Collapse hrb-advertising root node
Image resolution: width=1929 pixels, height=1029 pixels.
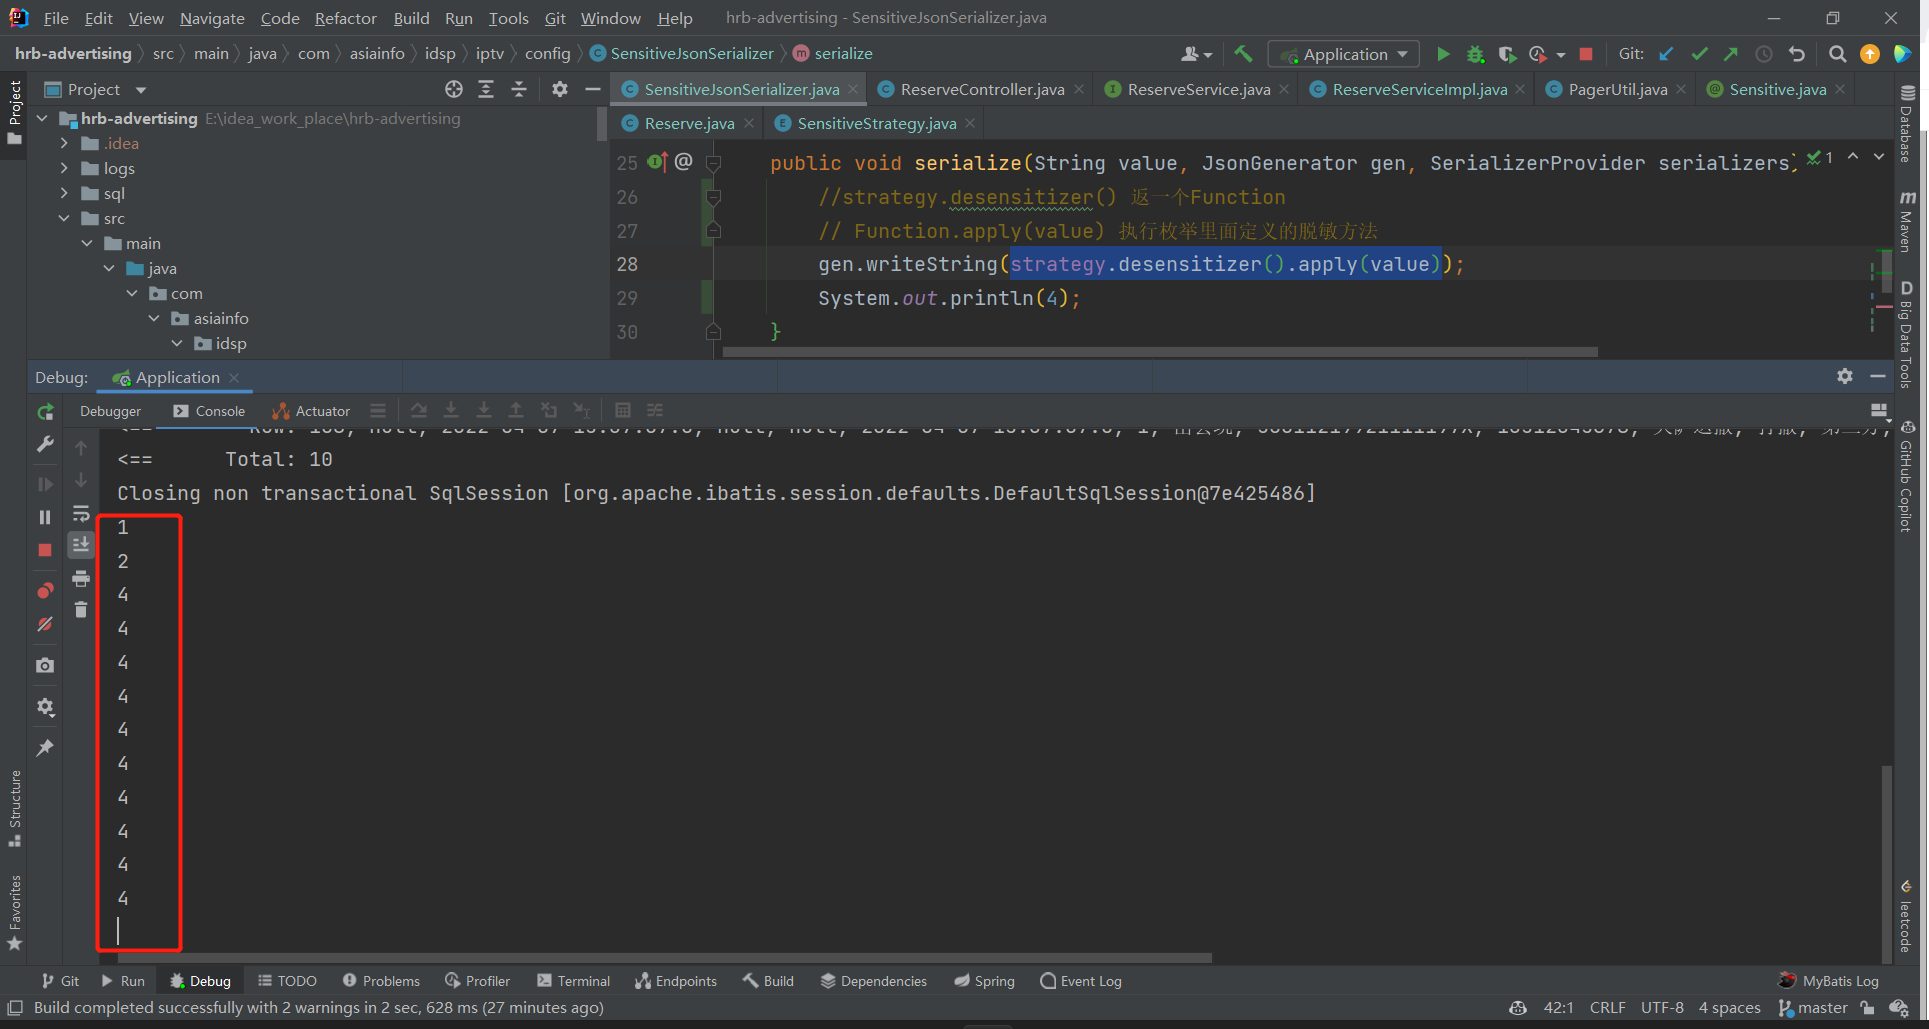(43, 118)
